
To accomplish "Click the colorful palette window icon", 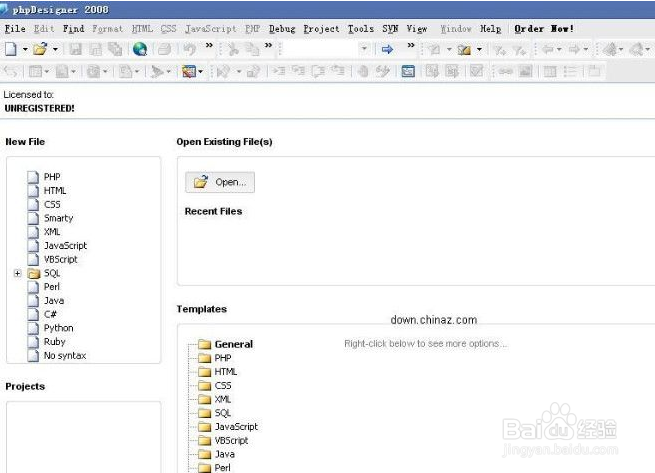I will [x=189, y=71].
